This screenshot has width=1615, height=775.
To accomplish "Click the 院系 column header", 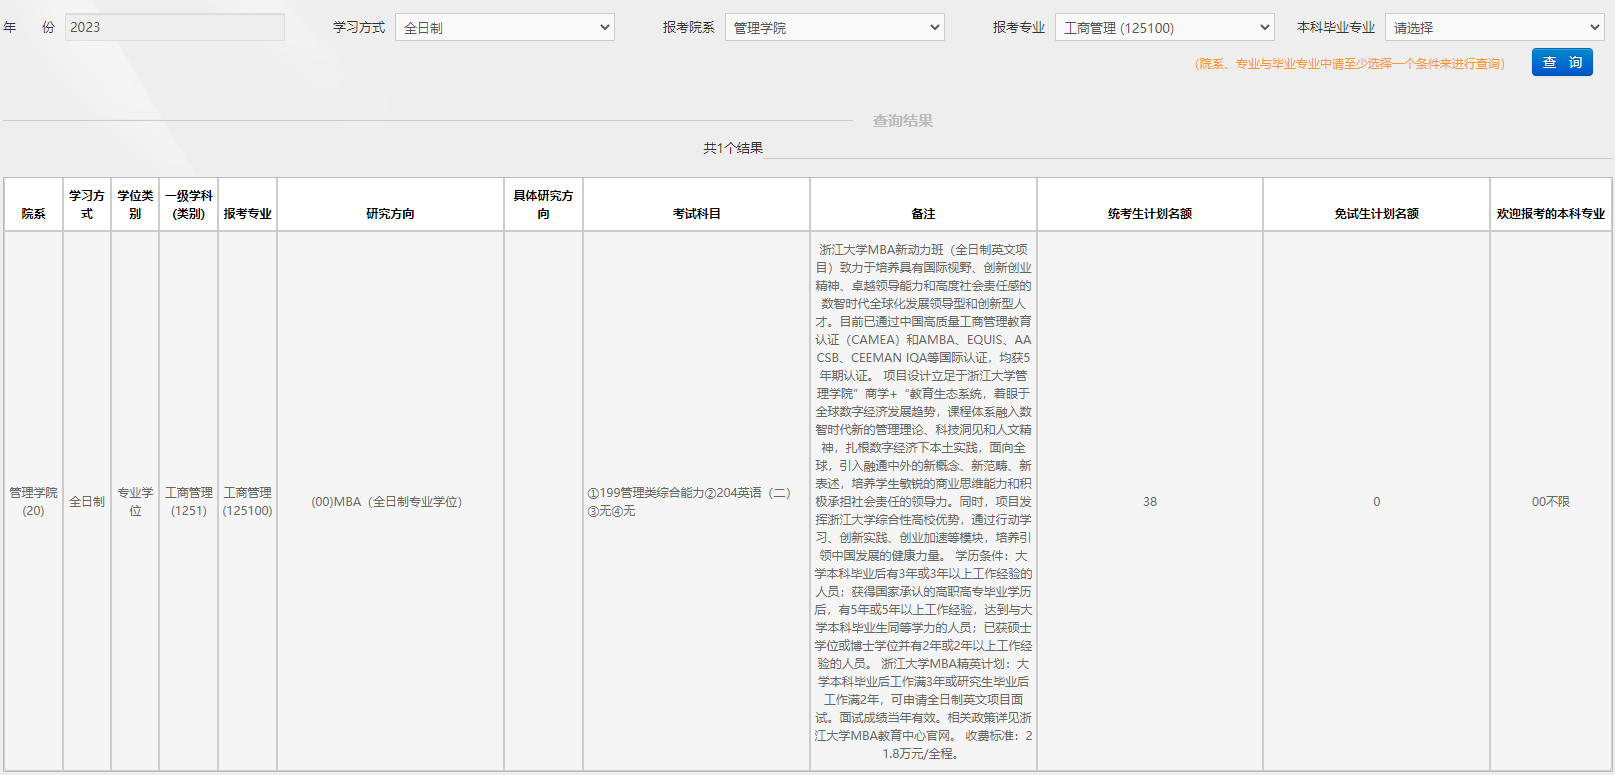I will (33, 213).
